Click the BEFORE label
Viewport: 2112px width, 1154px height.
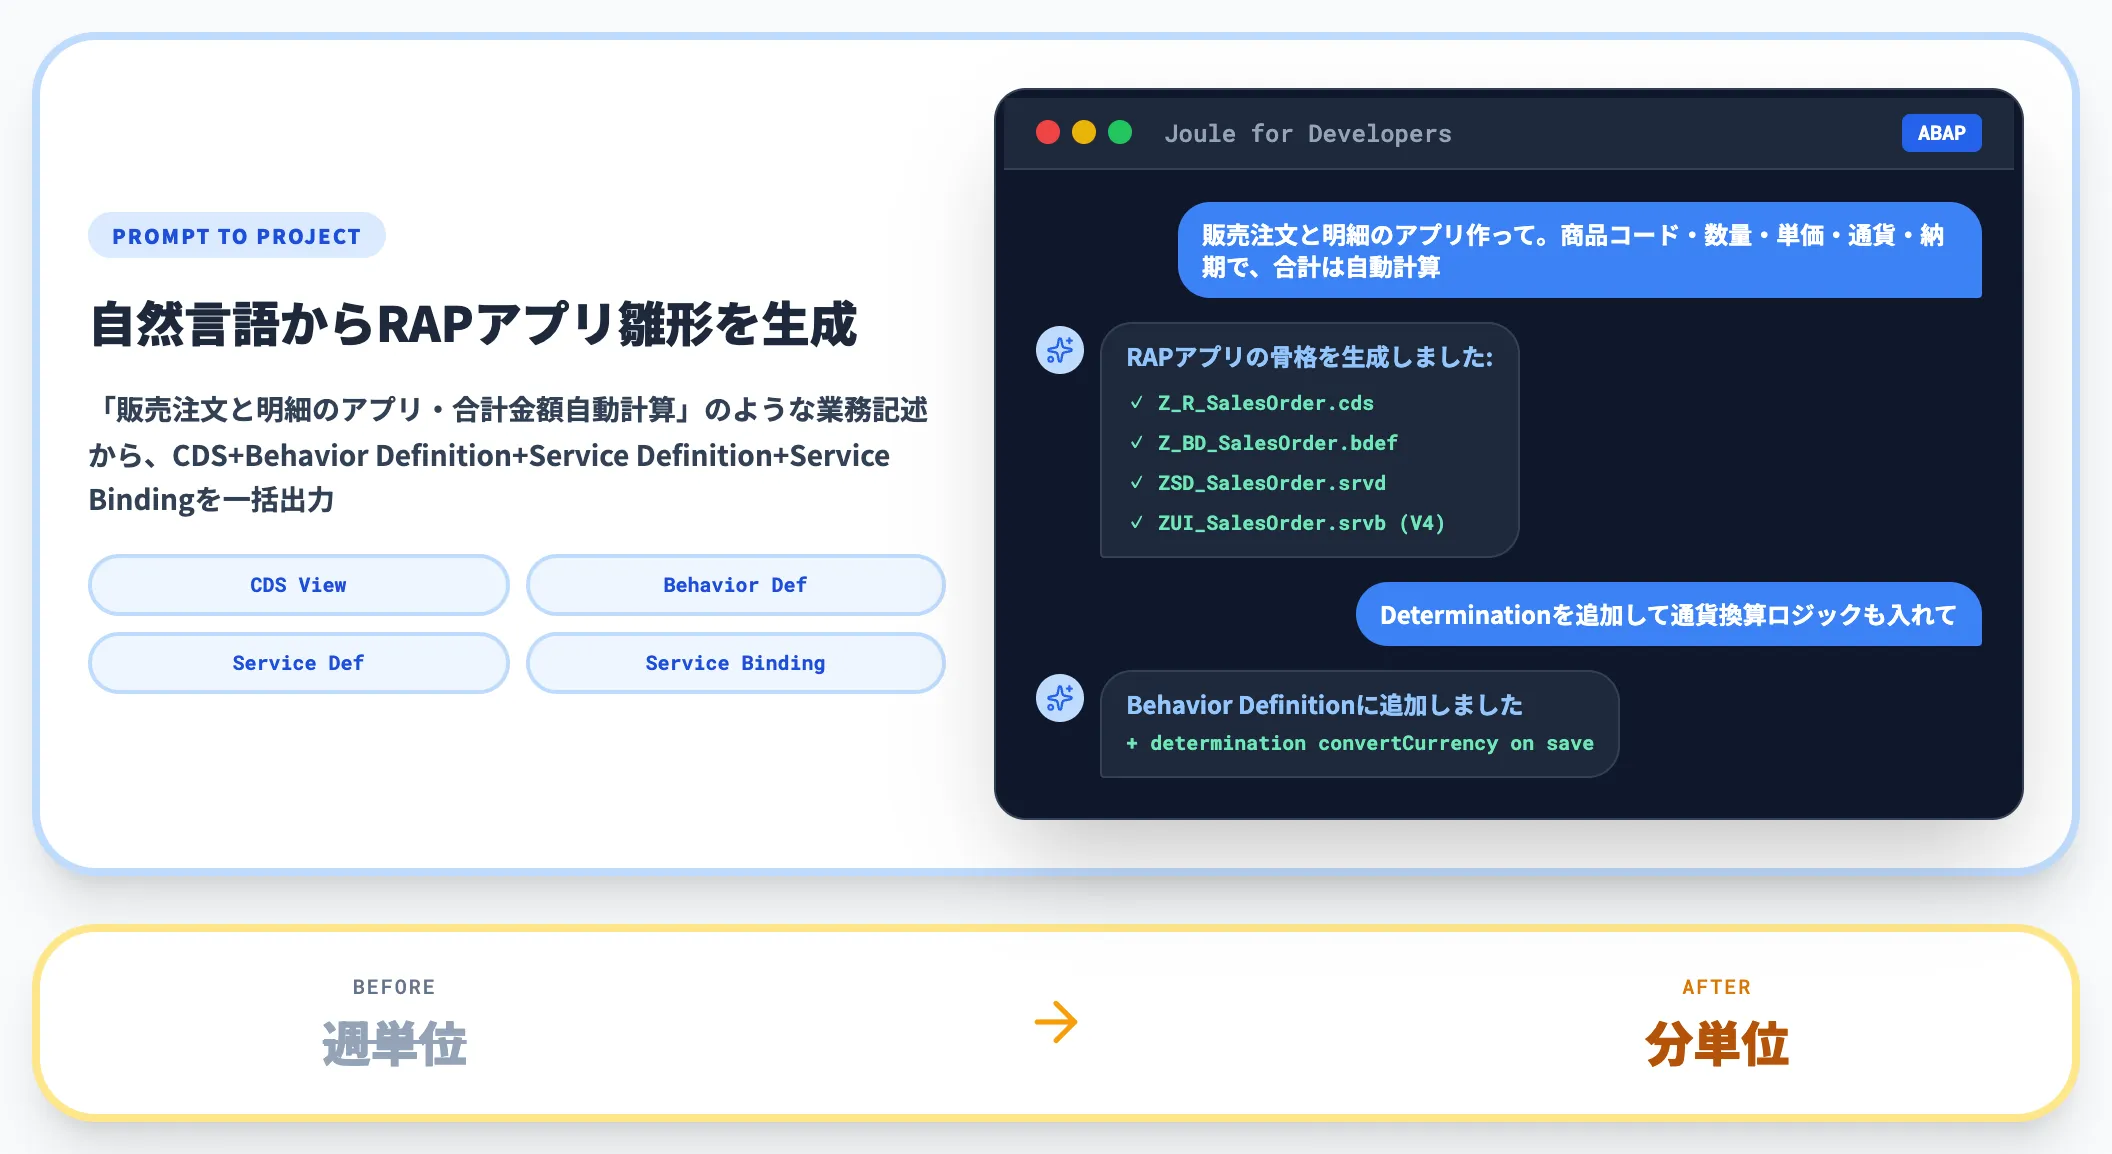(394, 987)
